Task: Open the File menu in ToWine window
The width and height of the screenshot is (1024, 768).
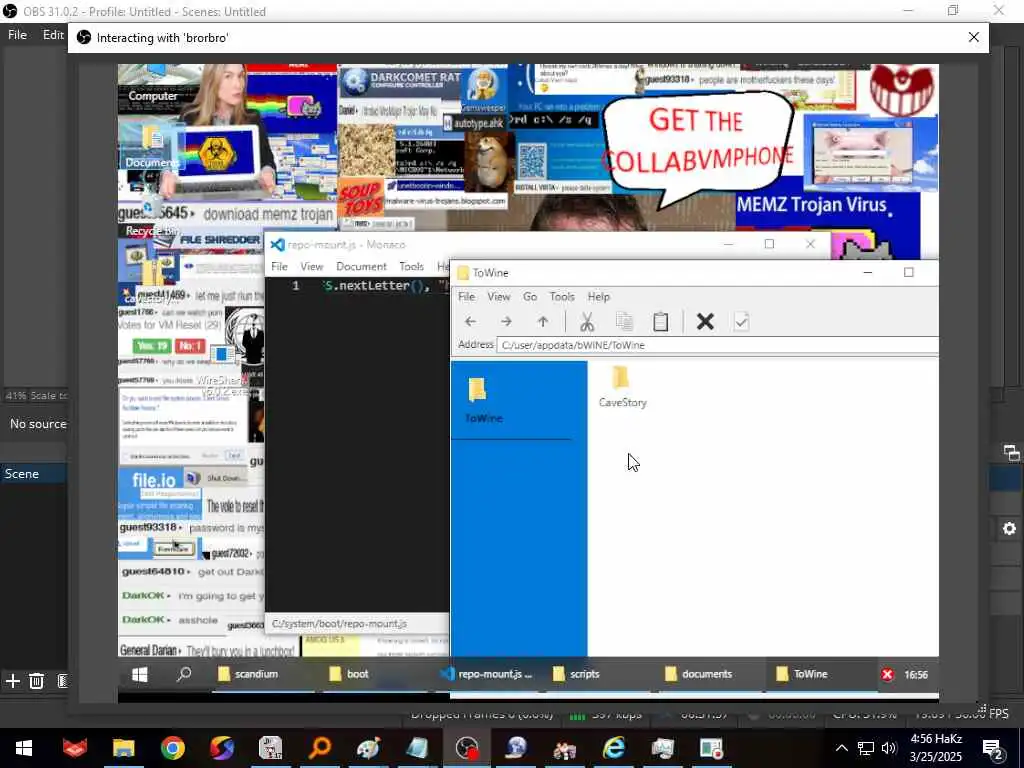Action: coord(466,296)
